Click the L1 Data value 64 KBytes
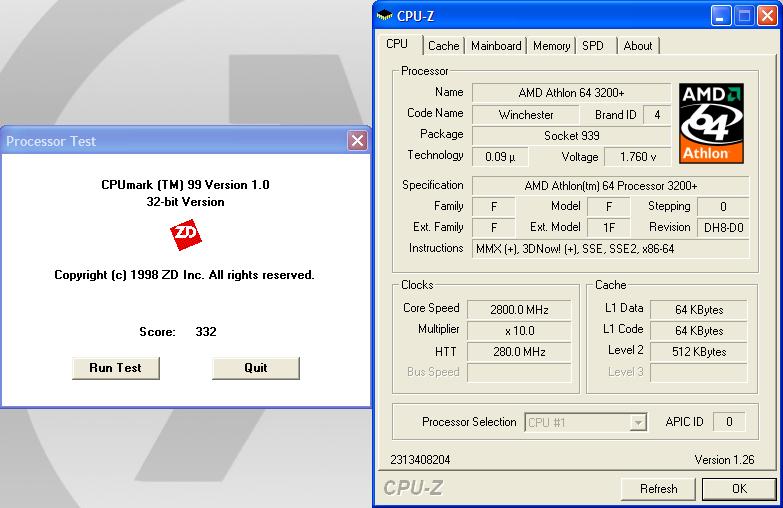 tap(699, 310)
